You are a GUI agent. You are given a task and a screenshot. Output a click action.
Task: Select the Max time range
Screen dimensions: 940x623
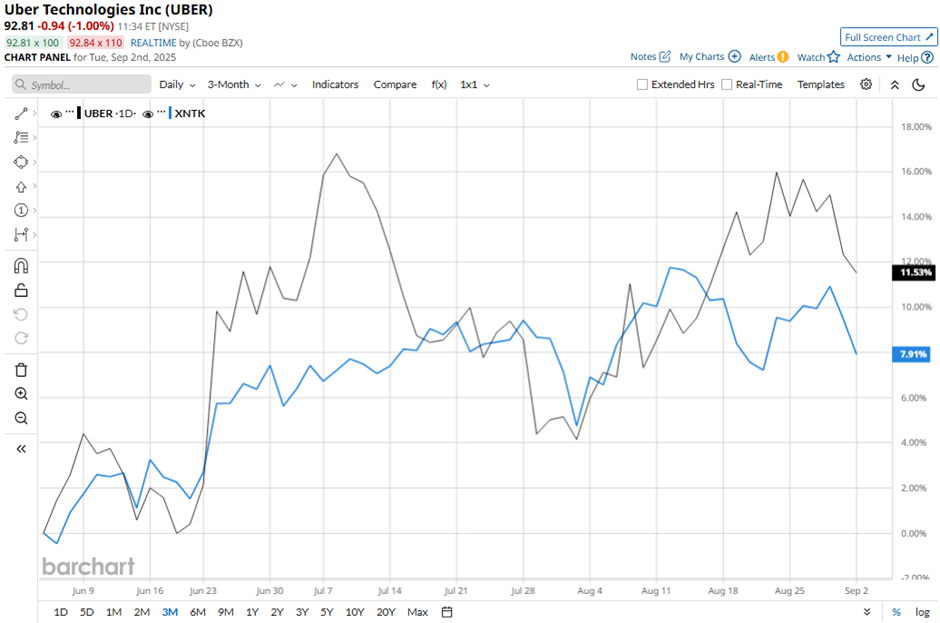(x=417, y=612)
